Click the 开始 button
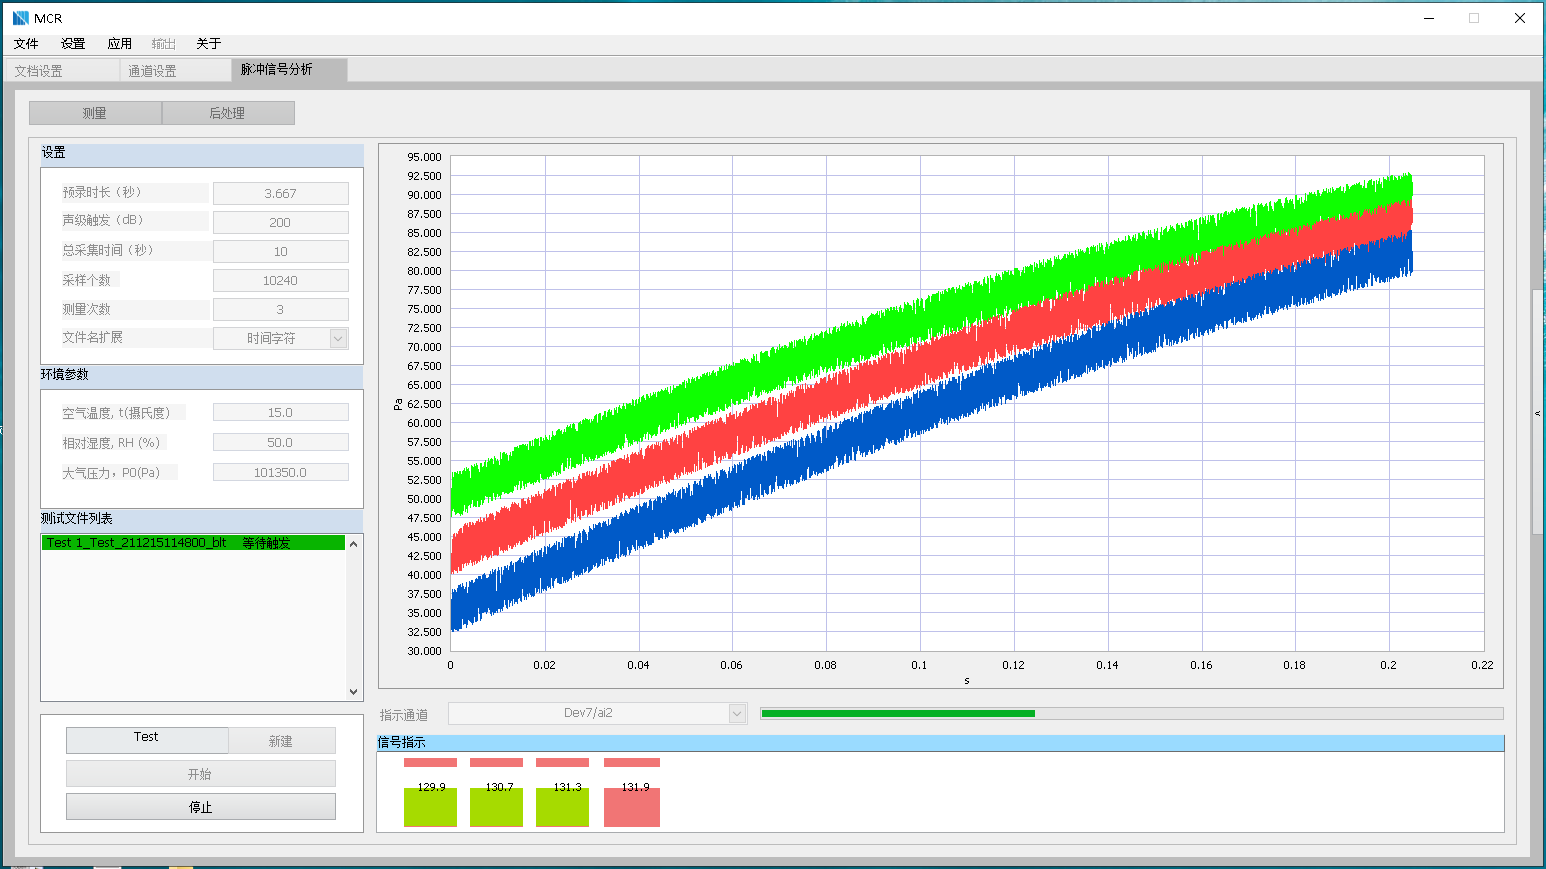 pyautogui.click(x=200, y=774)
